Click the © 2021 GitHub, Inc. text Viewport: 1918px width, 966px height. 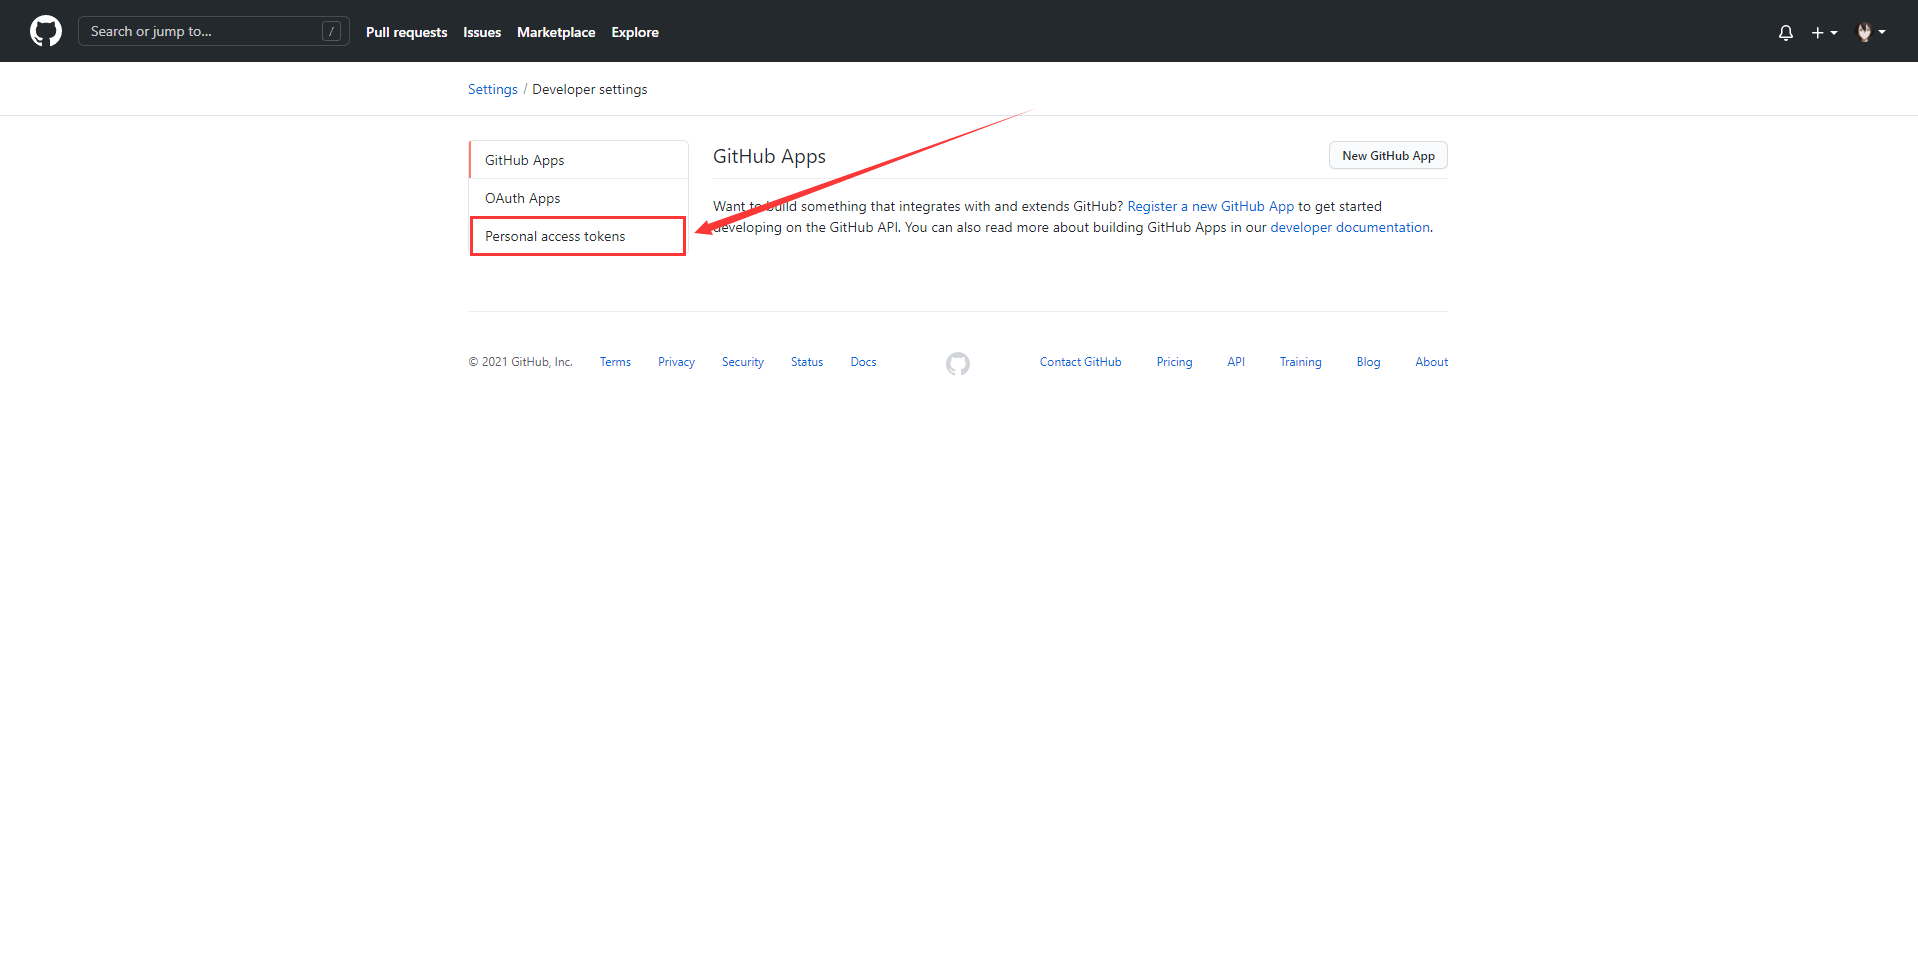tap(520, 362)
